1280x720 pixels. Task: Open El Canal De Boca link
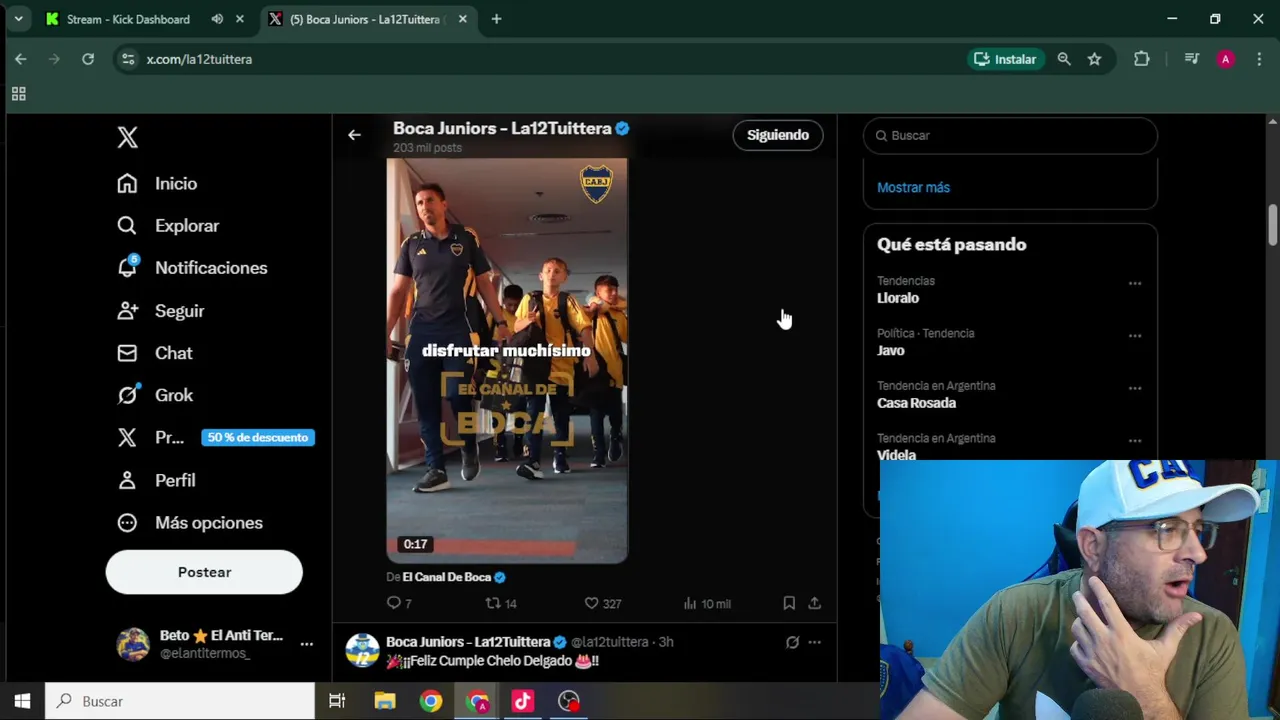[447, 577]
